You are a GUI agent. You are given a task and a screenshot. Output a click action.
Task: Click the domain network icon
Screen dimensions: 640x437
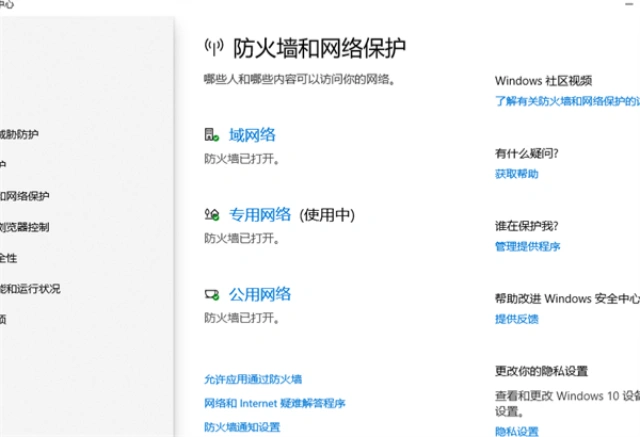[x=211, y=135]
